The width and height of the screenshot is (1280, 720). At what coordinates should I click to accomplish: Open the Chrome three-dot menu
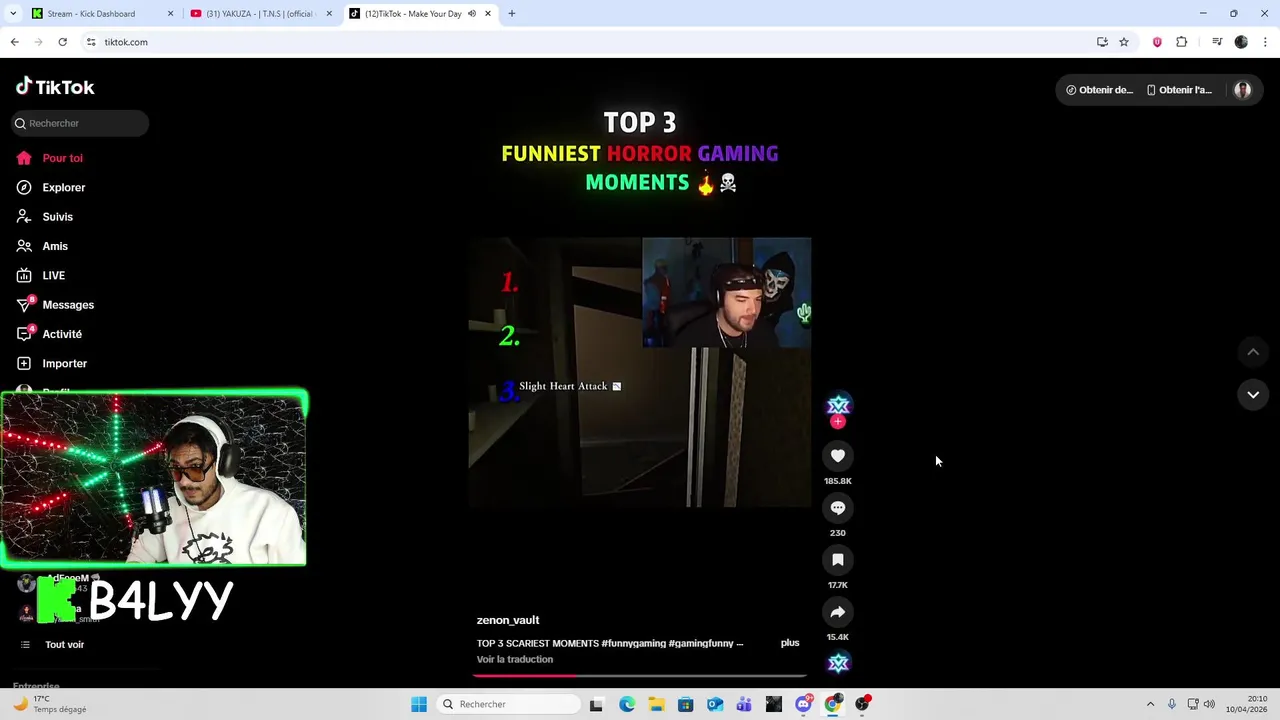point(1266,42)
